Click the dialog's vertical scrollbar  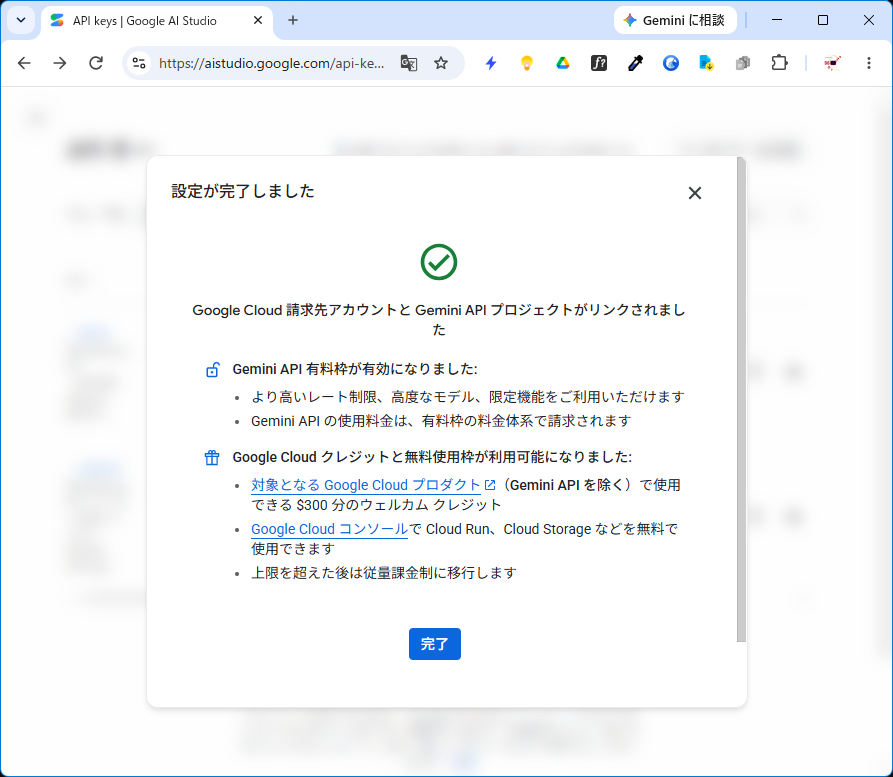click(x=741, y=399)
